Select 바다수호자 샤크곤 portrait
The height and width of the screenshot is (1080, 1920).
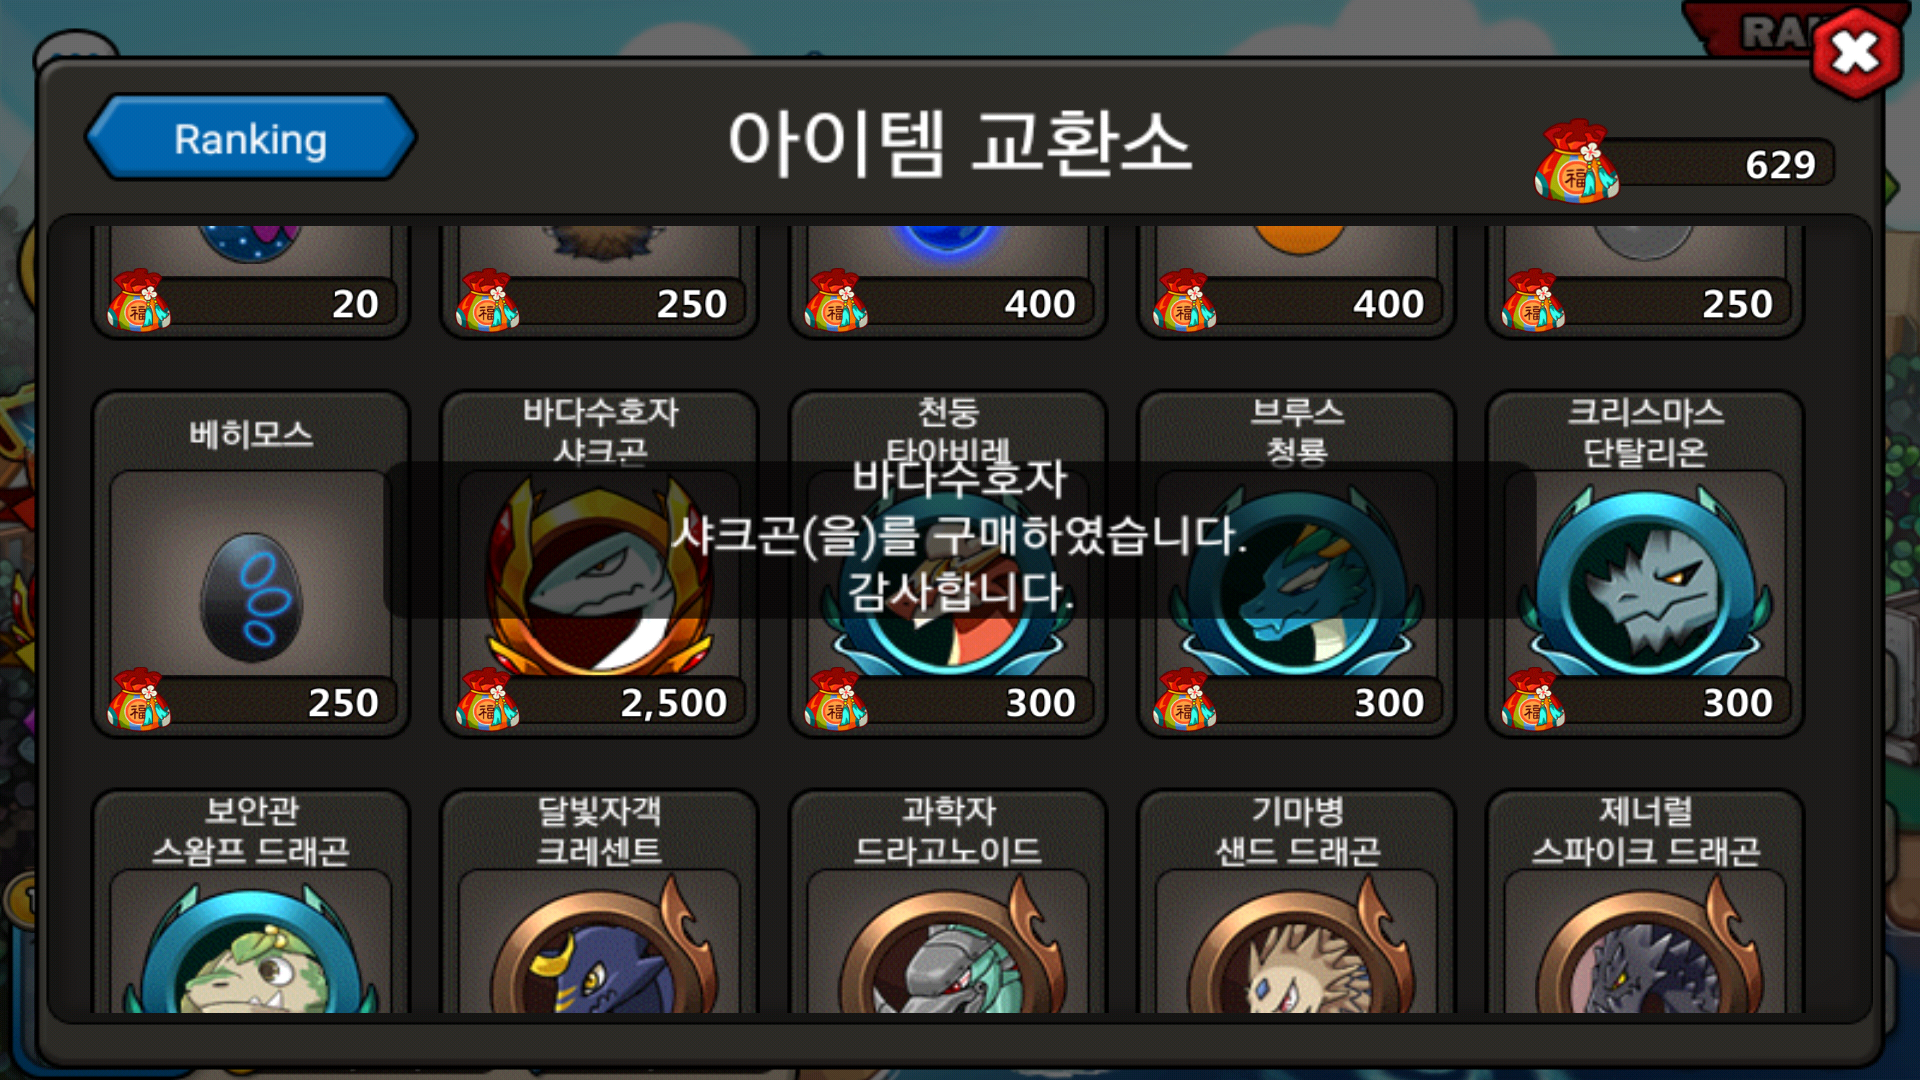(599, 574)
